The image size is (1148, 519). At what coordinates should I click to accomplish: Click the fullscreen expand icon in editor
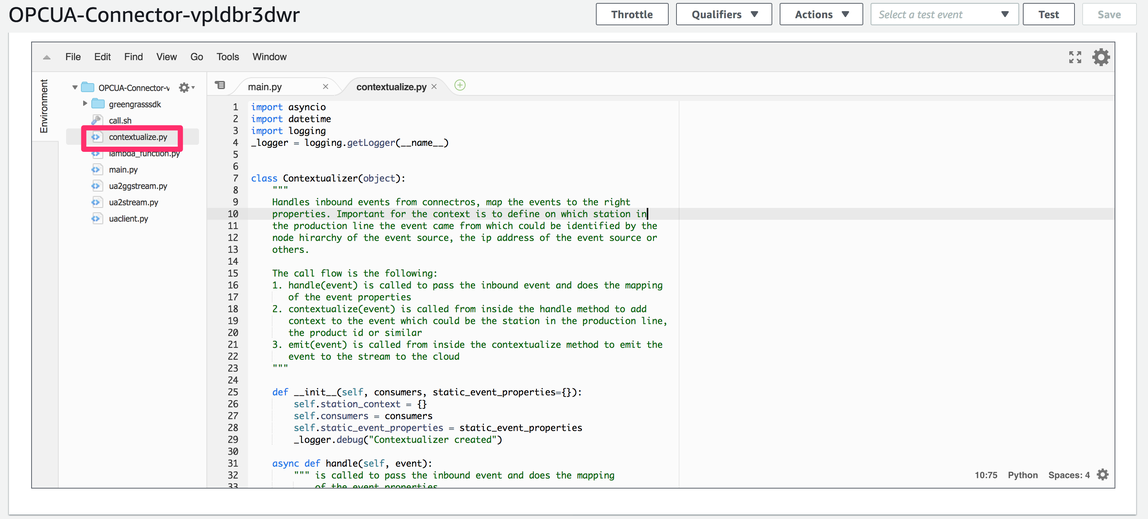tap(1075, 58)
